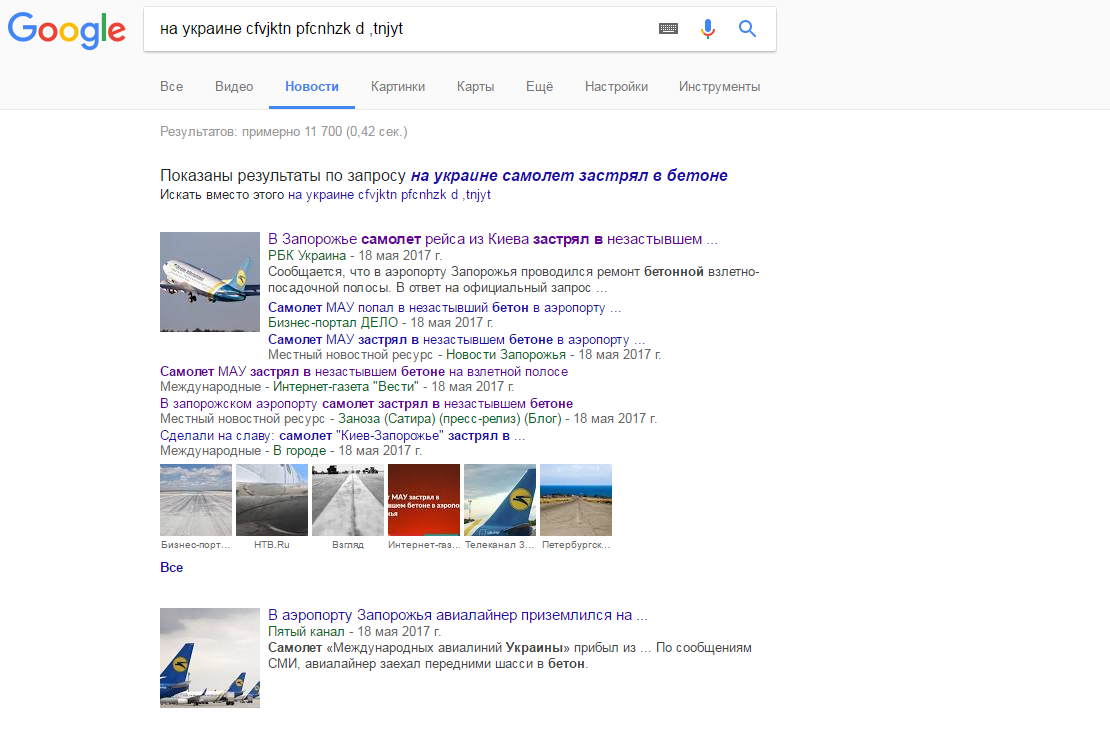
Task: Switch to the Видео tab
Action: 234,86
